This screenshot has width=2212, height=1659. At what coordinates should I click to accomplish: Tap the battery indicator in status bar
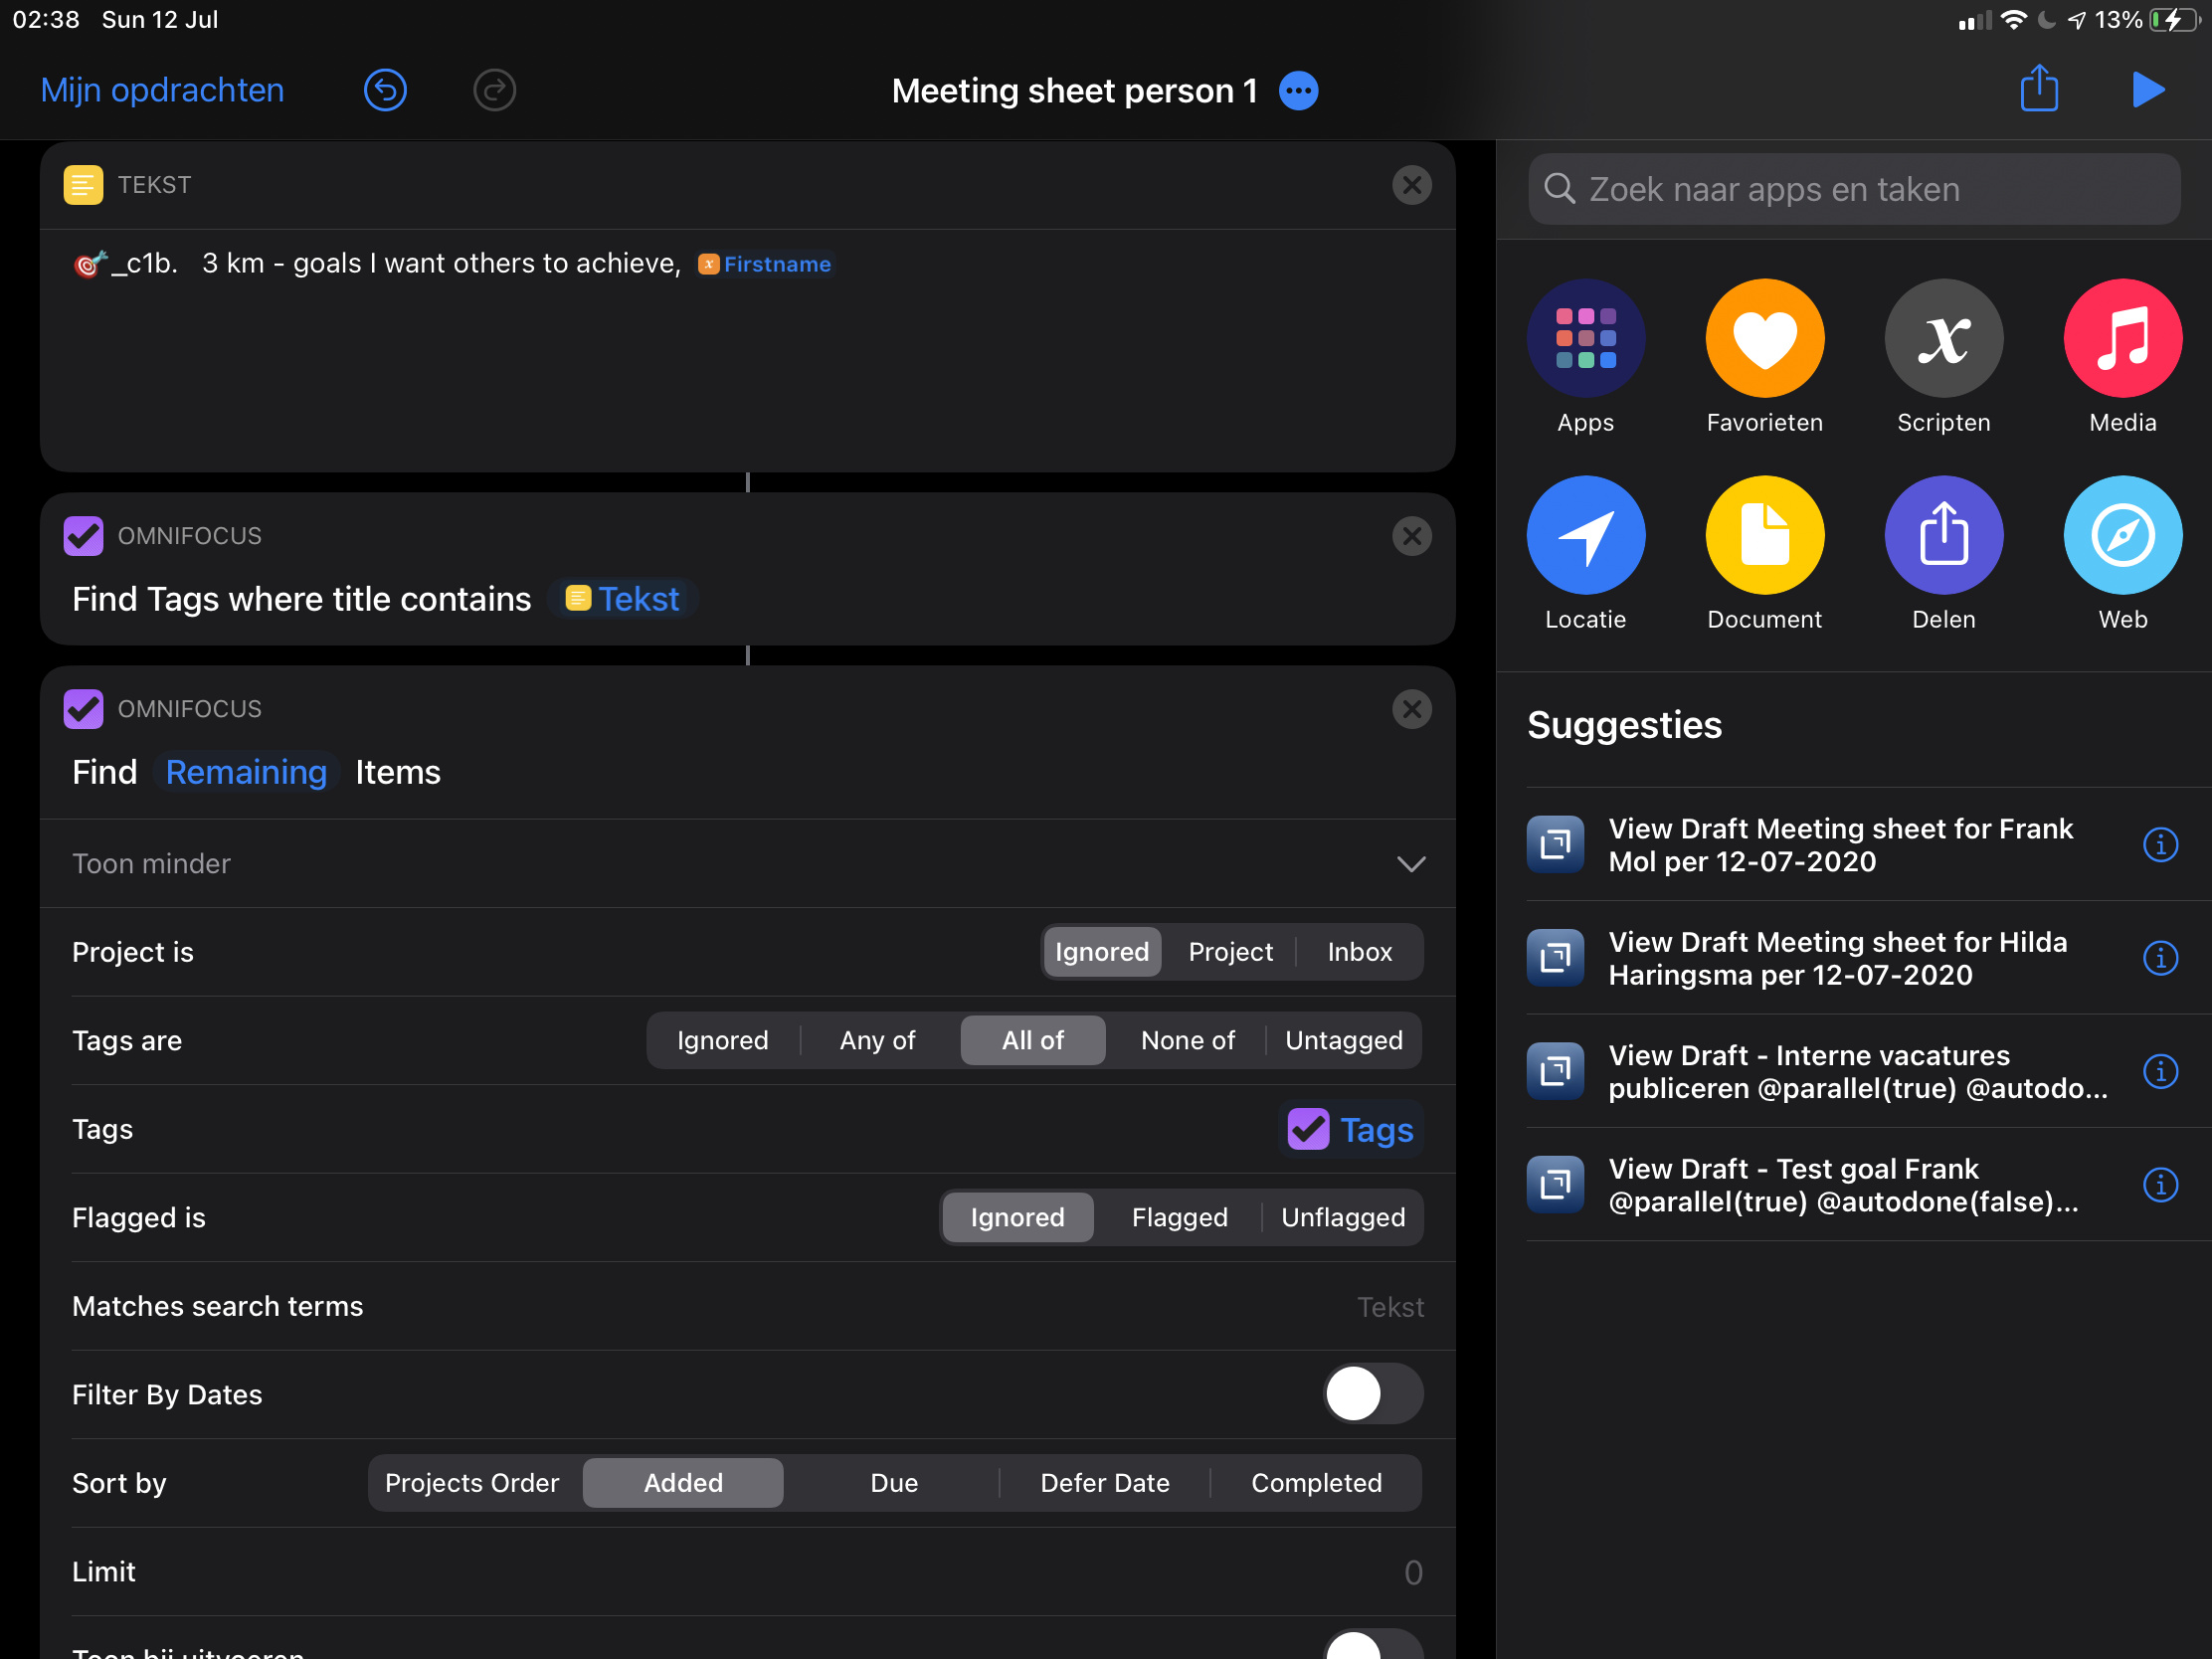point(2173,20)
